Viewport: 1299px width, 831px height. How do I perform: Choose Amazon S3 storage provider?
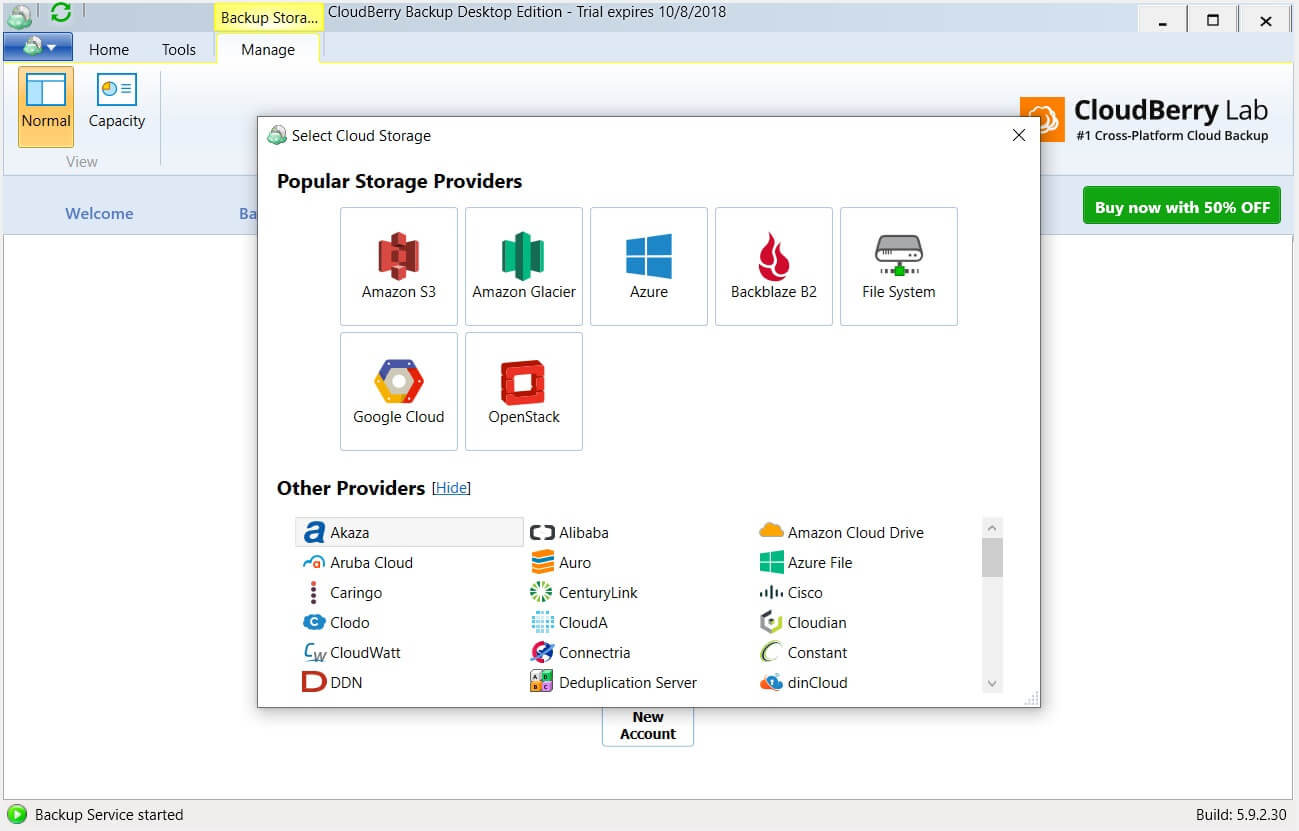[x=399, y=266]
